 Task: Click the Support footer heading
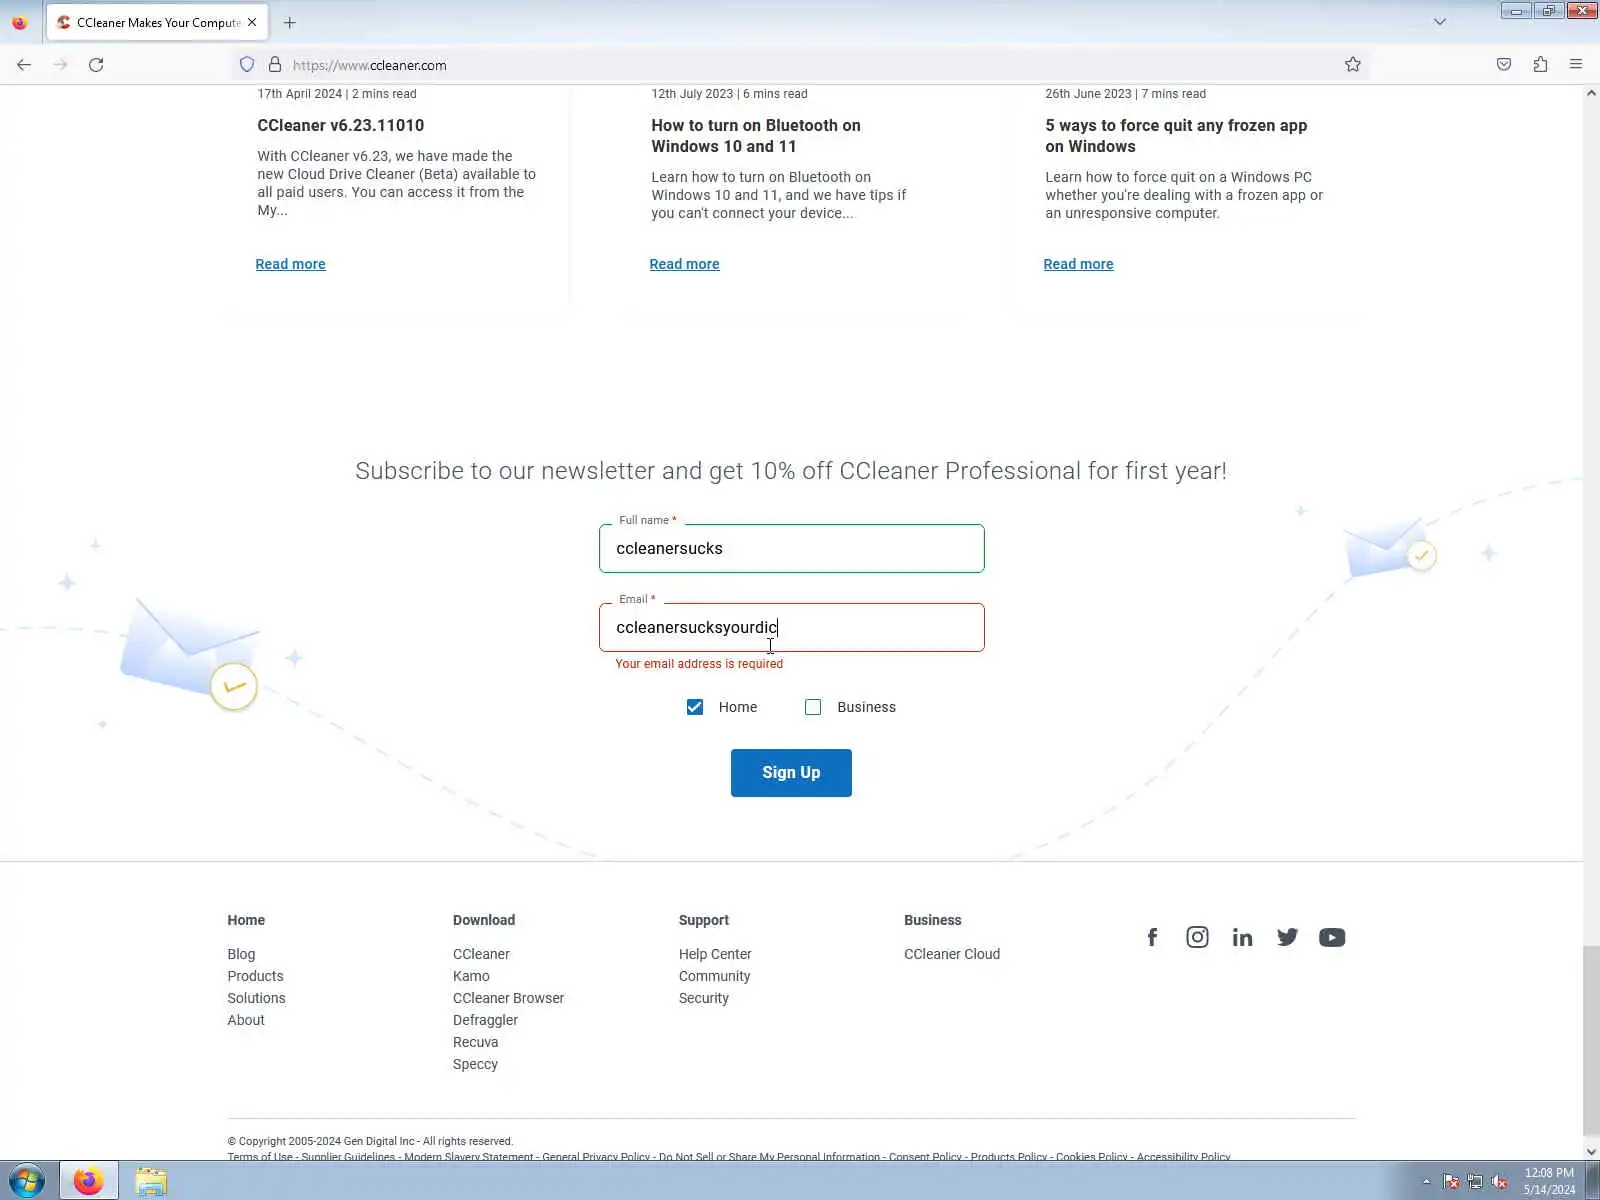(704, 920)
